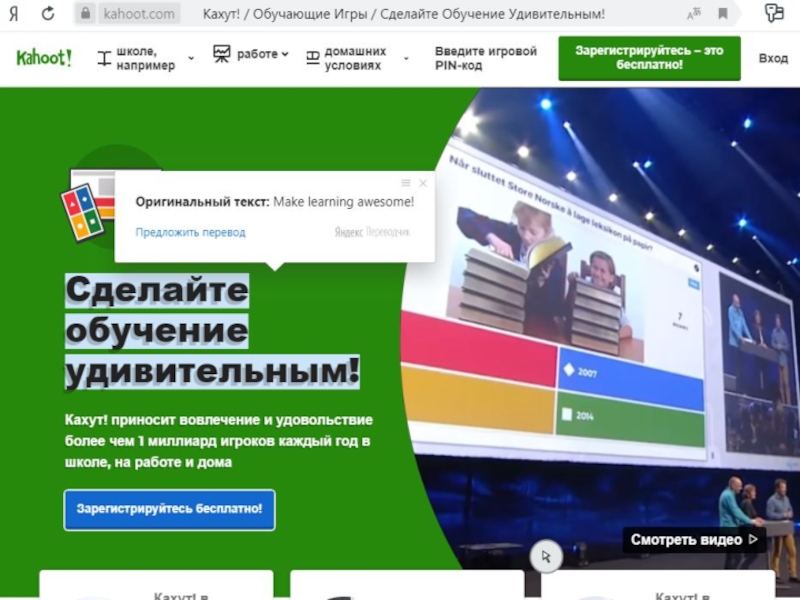Open the "работе" menu item

(x=251, y=54)
